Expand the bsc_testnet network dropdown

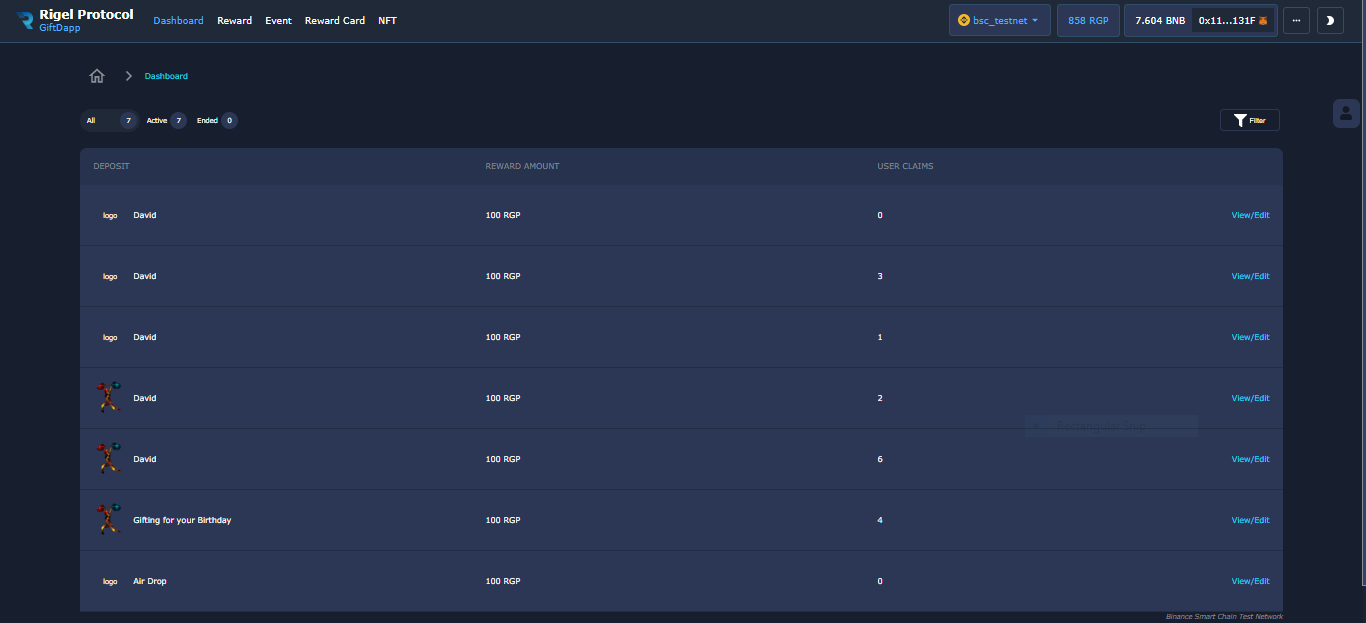coord(999,20)
